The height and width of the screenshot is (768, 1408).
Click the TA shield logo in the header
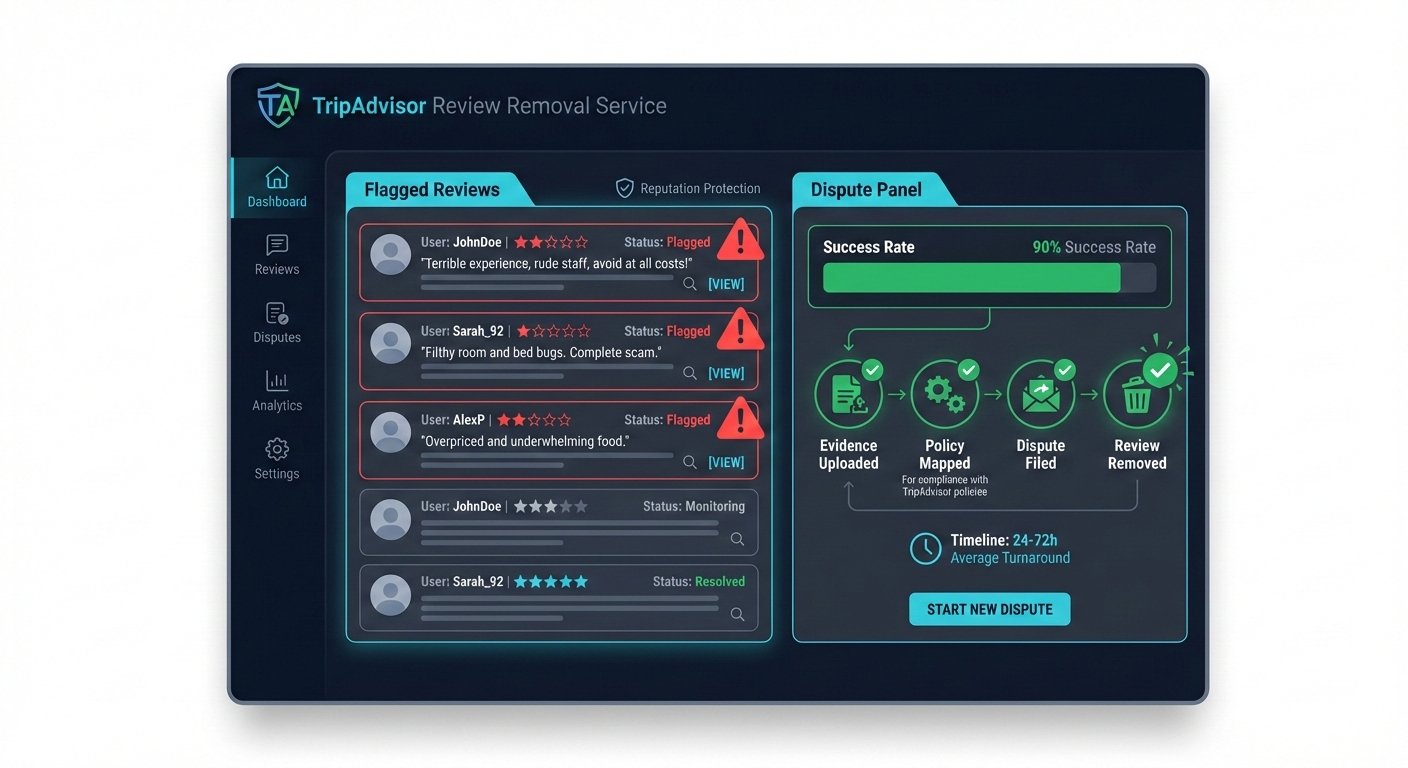click(278, 105)
